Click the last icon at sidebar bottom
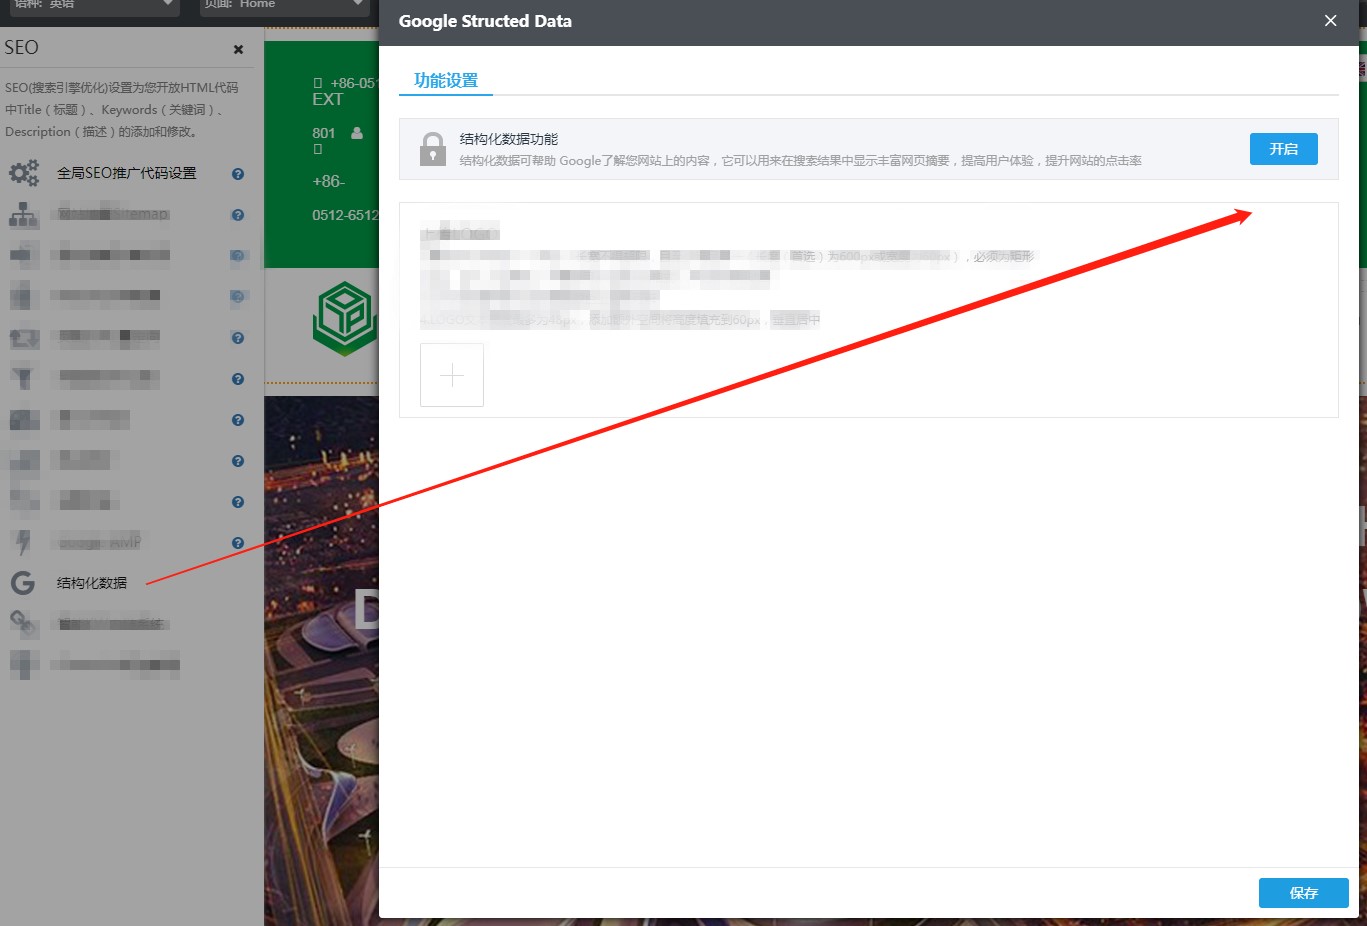This screenshot has height=926, width=1367. click(23, 663)
